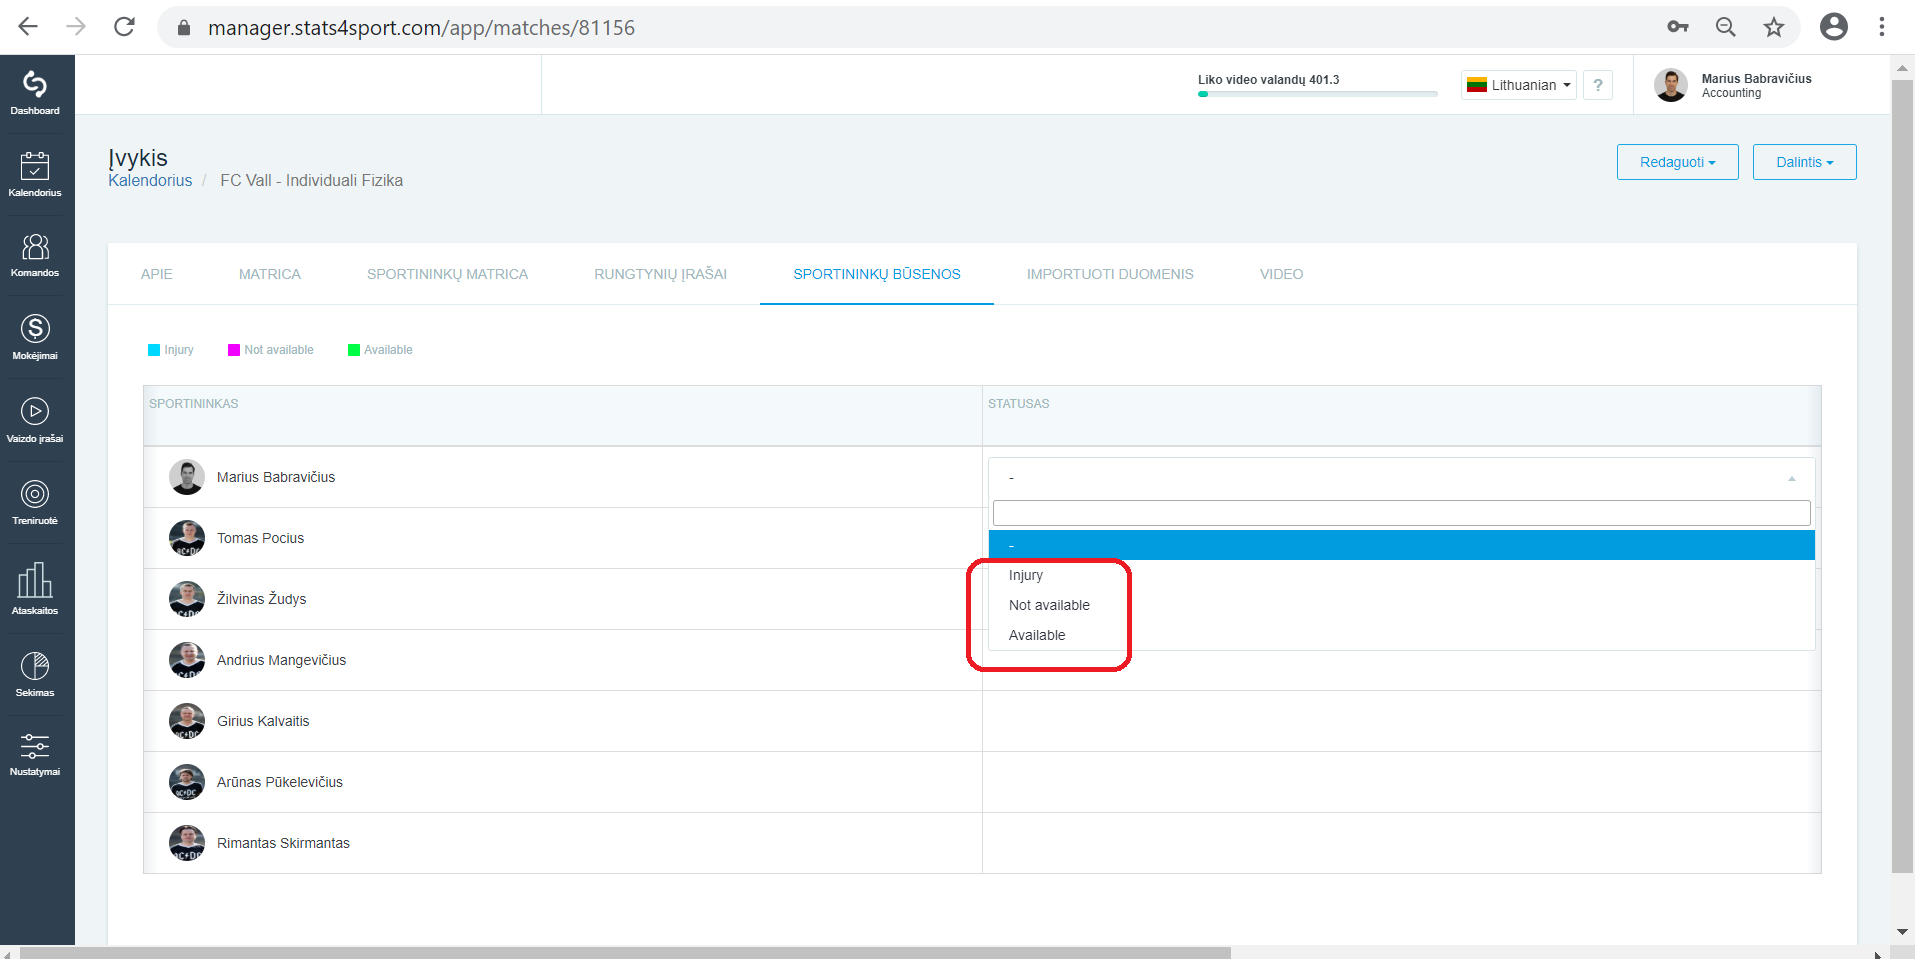
Task: Click the question mark help button
Action: pyautogui.click(x=1598, y=85)
